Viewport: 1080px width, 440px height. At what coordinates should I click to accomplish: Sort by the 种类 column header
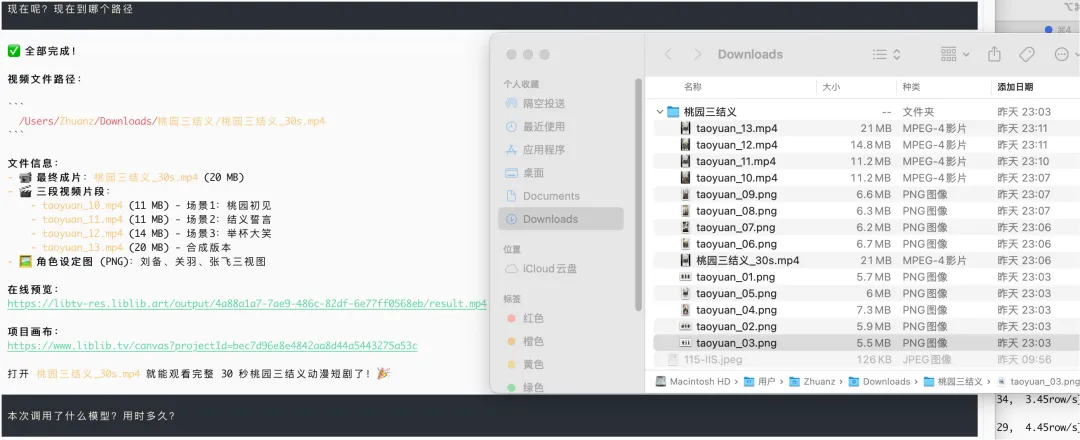[x=911, y=87]
